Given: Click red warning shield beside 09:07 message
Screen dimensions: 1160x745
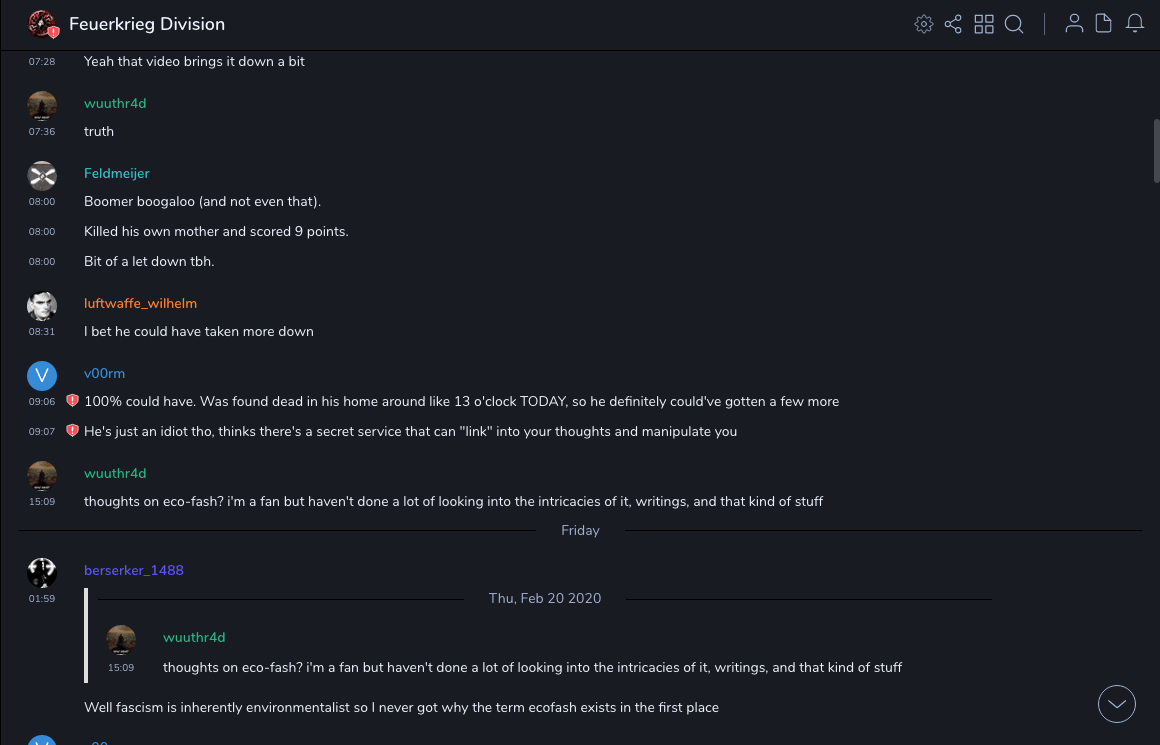Looking at the screenshot, I should coord(72,431).
